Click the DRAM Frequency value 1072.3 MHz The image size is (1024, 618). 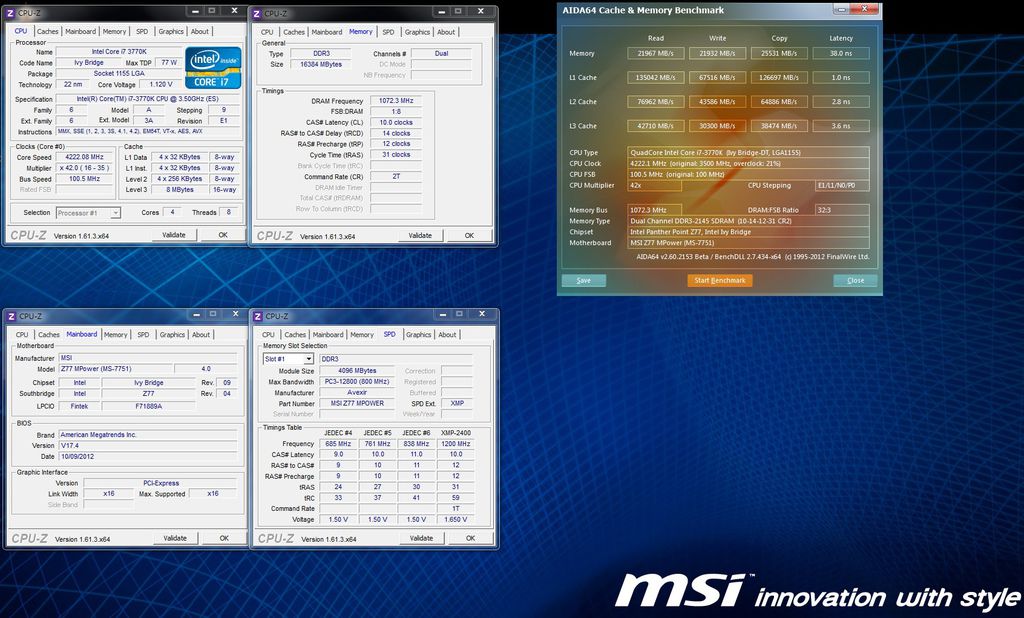pos(396,101)
